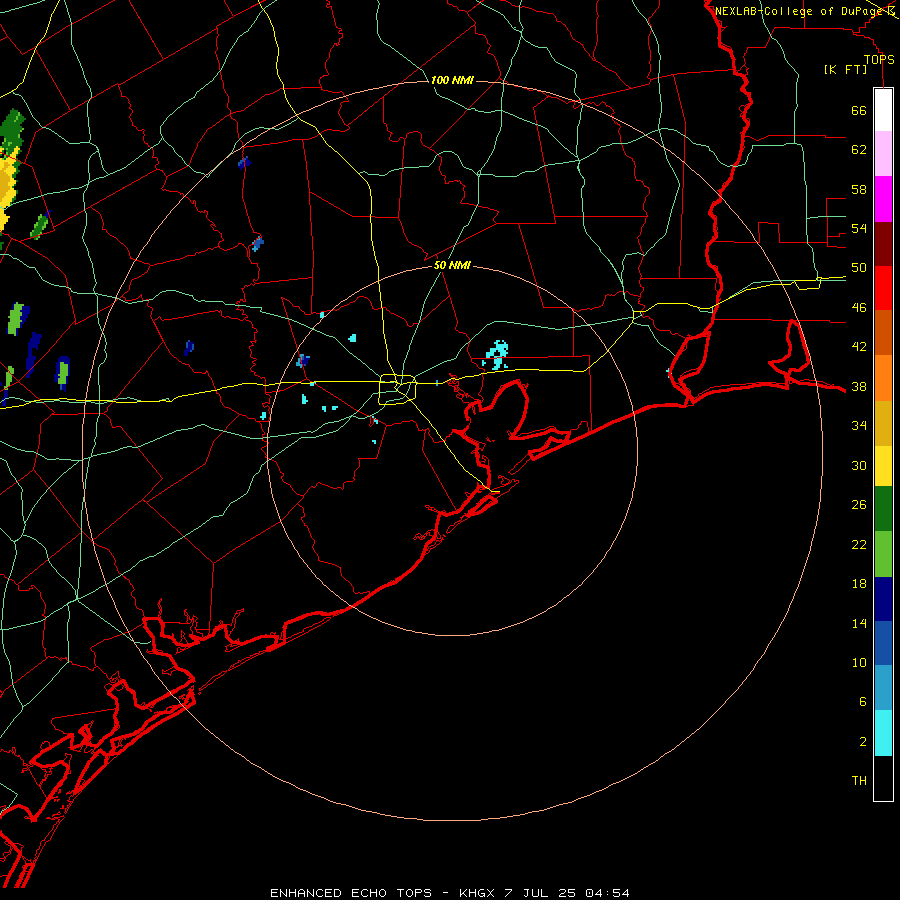The width and height of the screenshot is (900, 900).
Task: Click the 'KHGX' station ID in footer
Action: click(x=476, y=893)
